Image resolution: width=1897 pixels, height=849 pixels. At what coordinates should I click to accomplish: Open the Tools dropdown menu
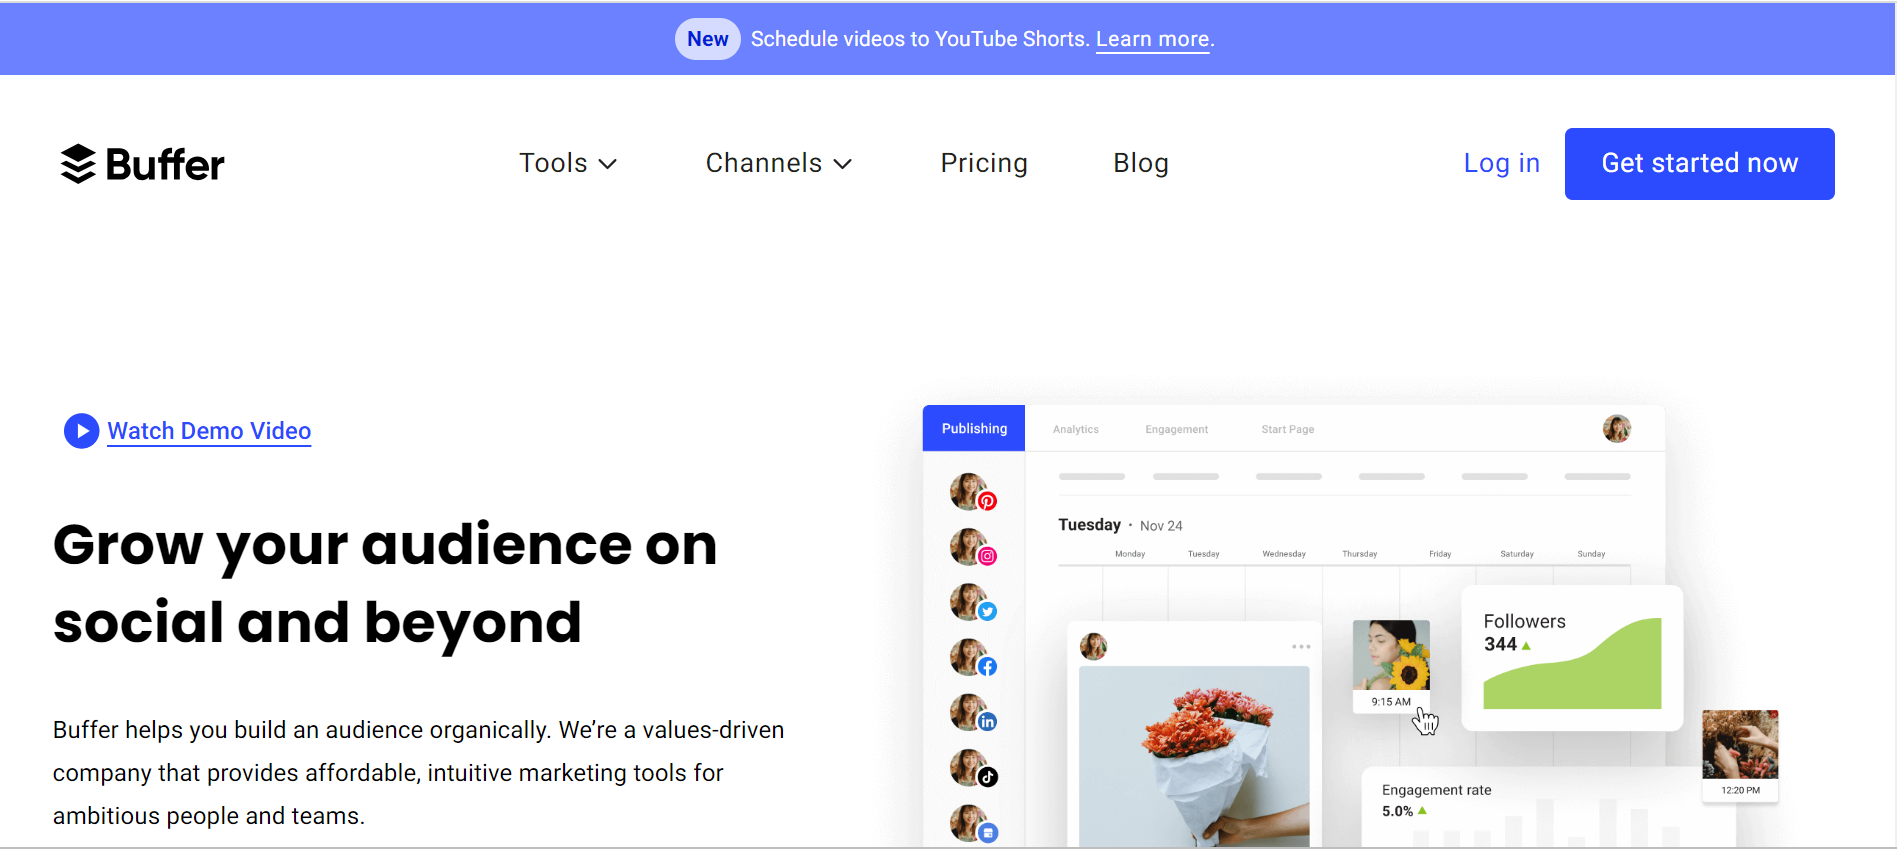568,163
